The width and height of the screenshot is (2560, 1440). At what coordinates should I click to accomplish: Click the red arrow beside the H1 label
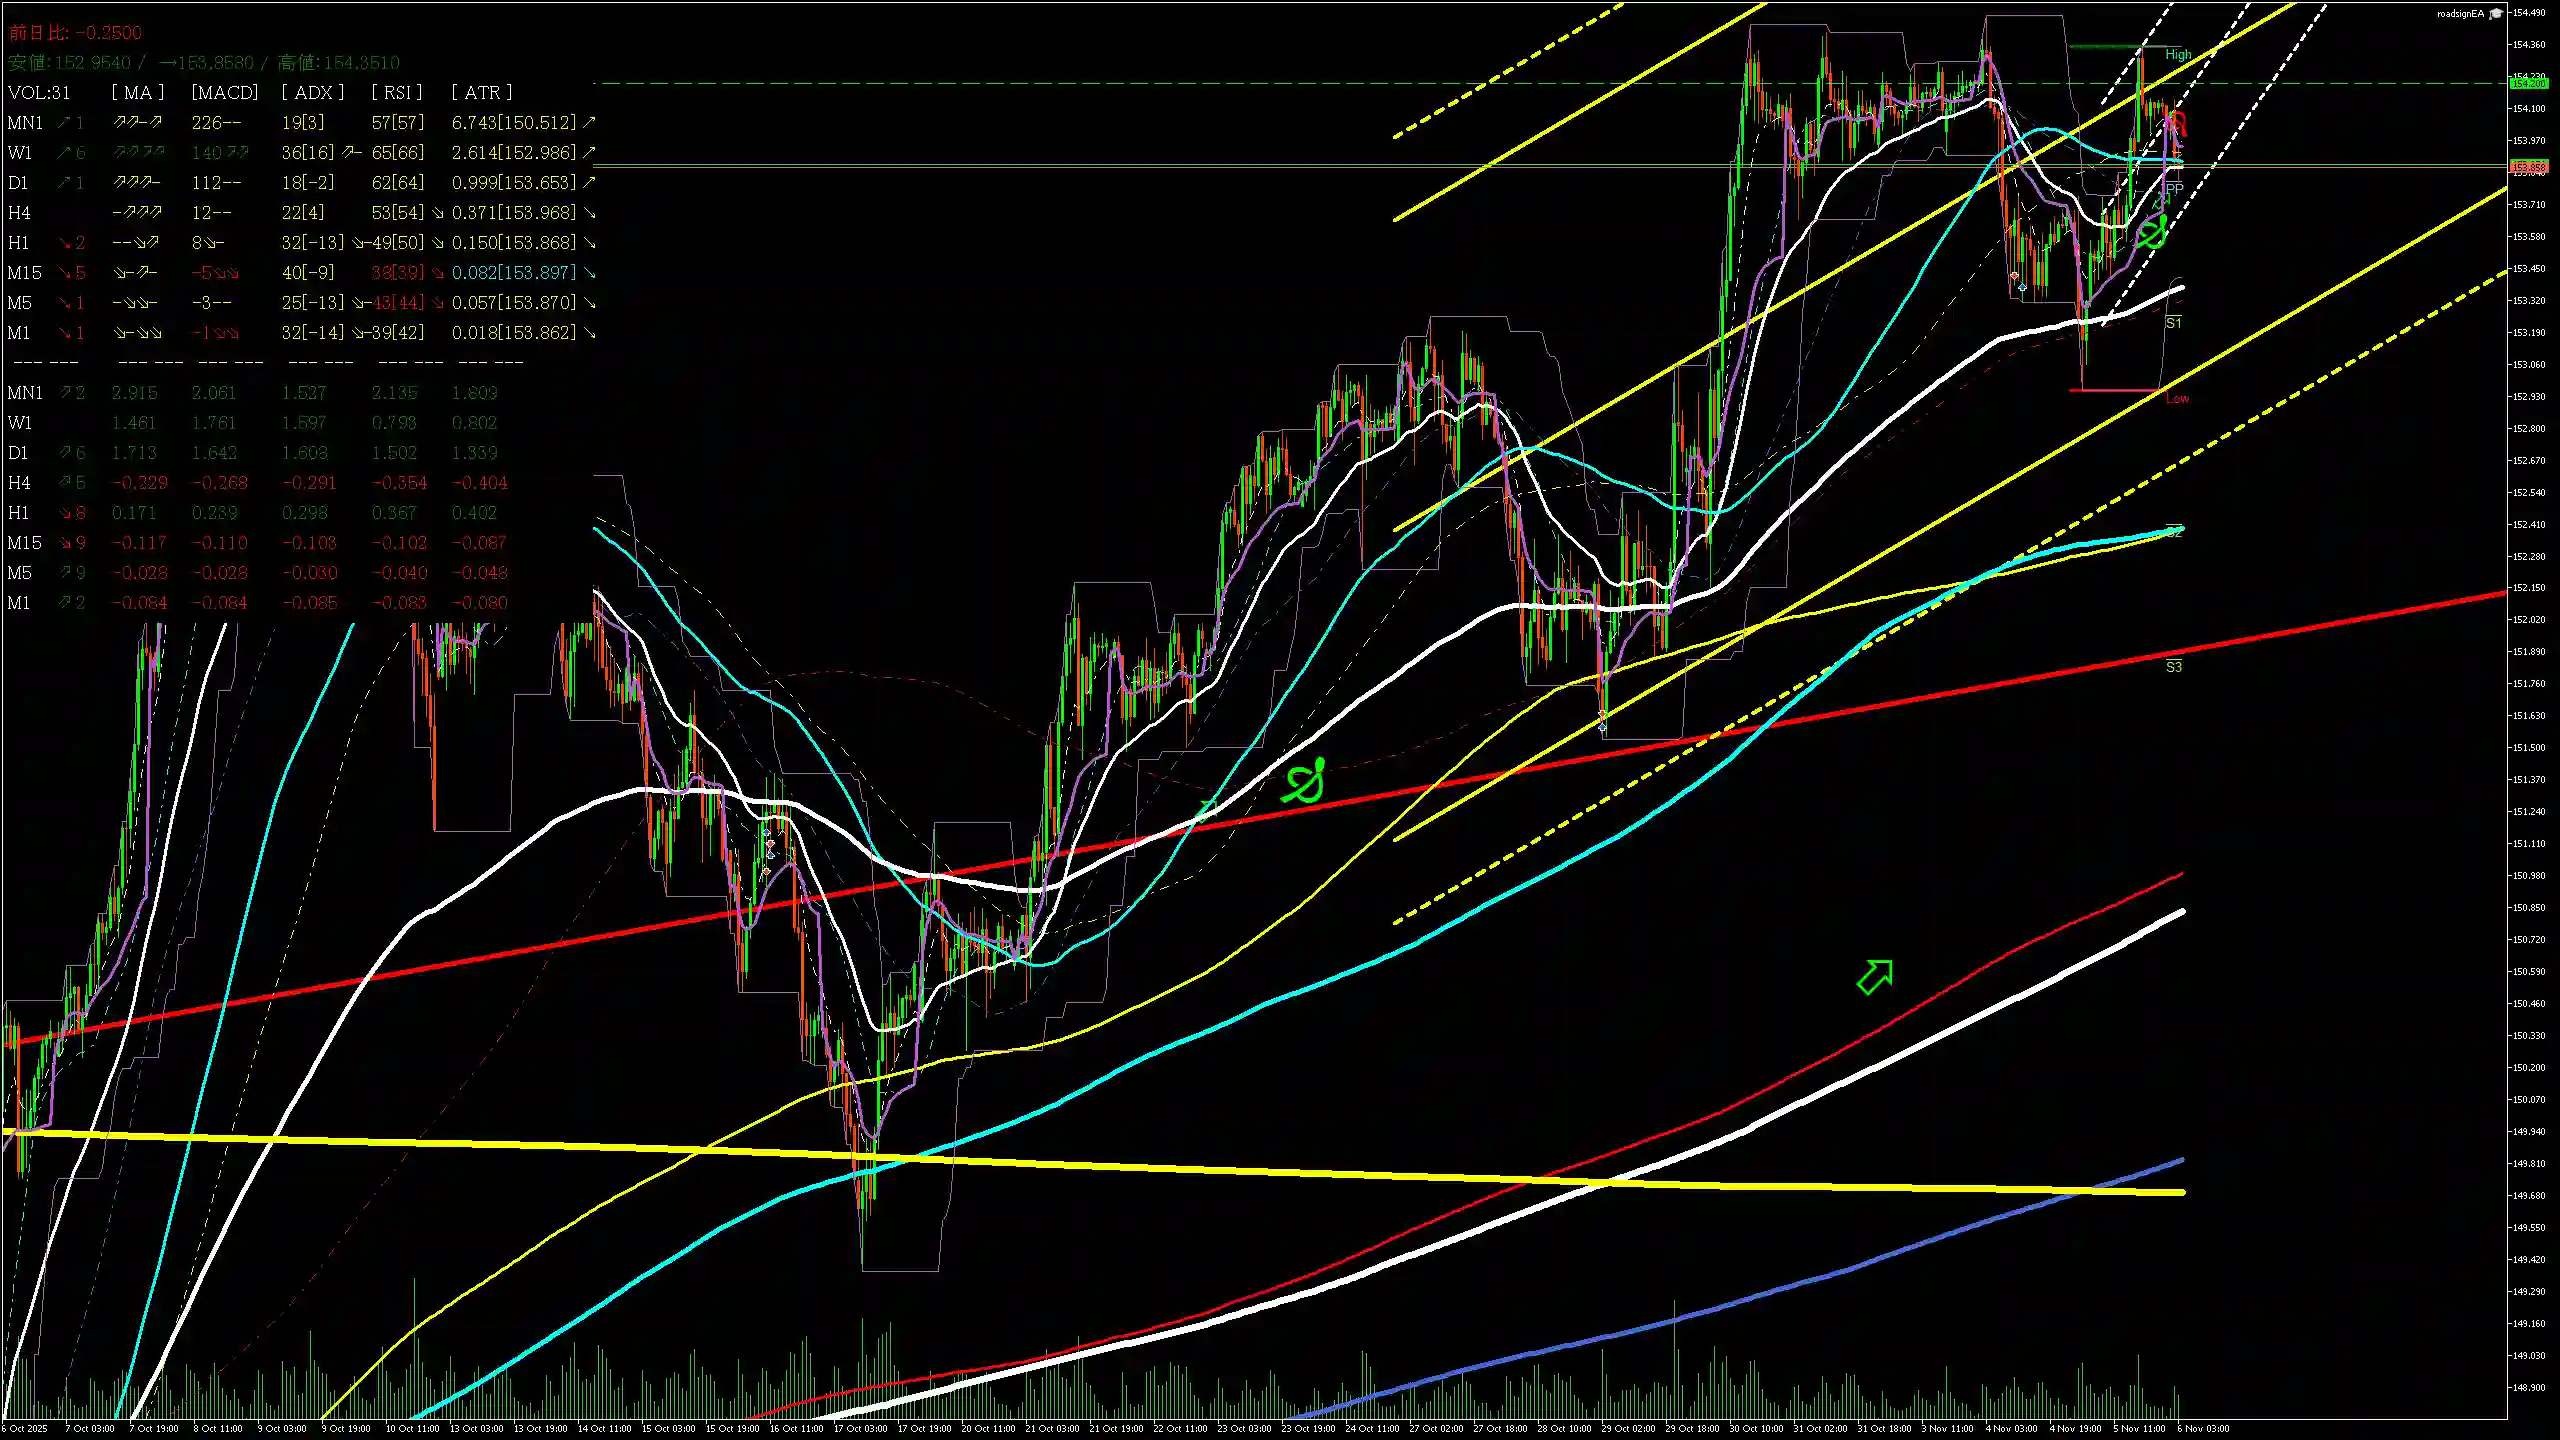(65, 243)
